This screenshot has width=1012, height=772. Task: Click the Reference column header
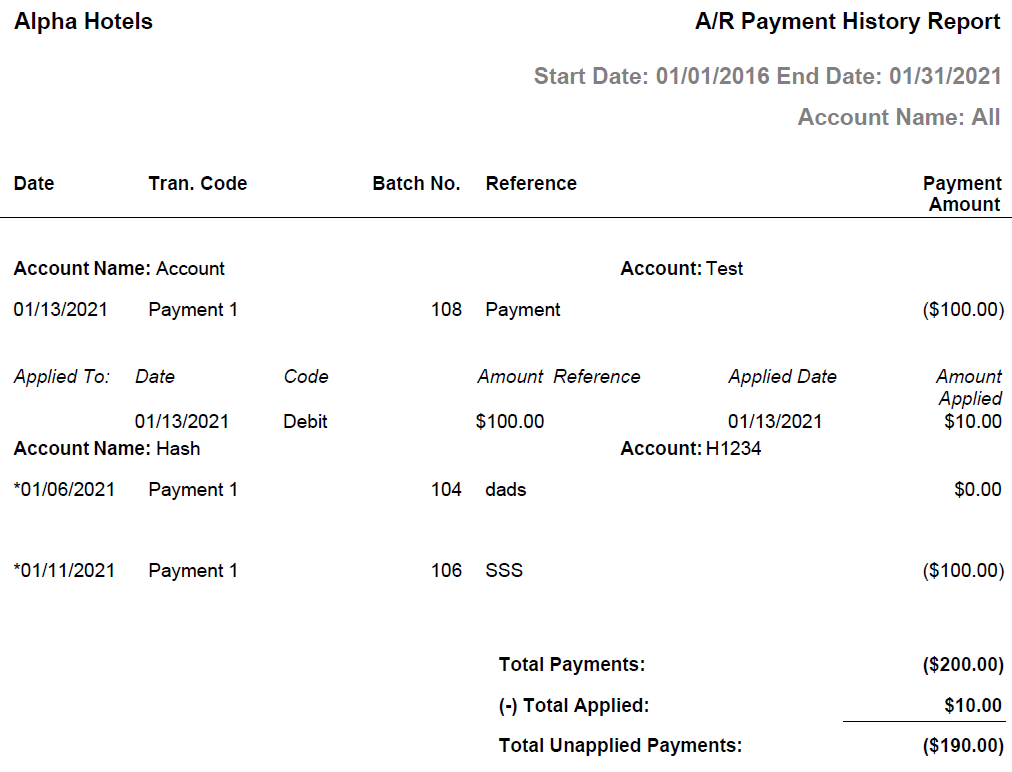(530, 183)
